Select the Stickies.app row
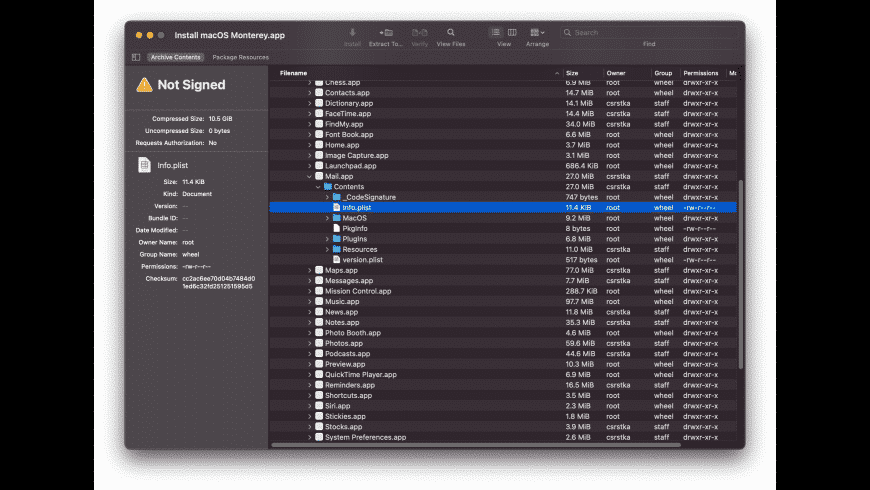 (503, 417)
